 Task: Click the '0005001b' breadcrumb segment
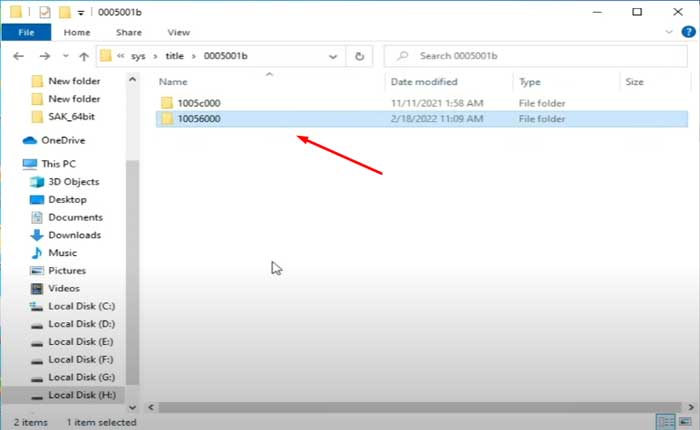(x=225, y=56)
